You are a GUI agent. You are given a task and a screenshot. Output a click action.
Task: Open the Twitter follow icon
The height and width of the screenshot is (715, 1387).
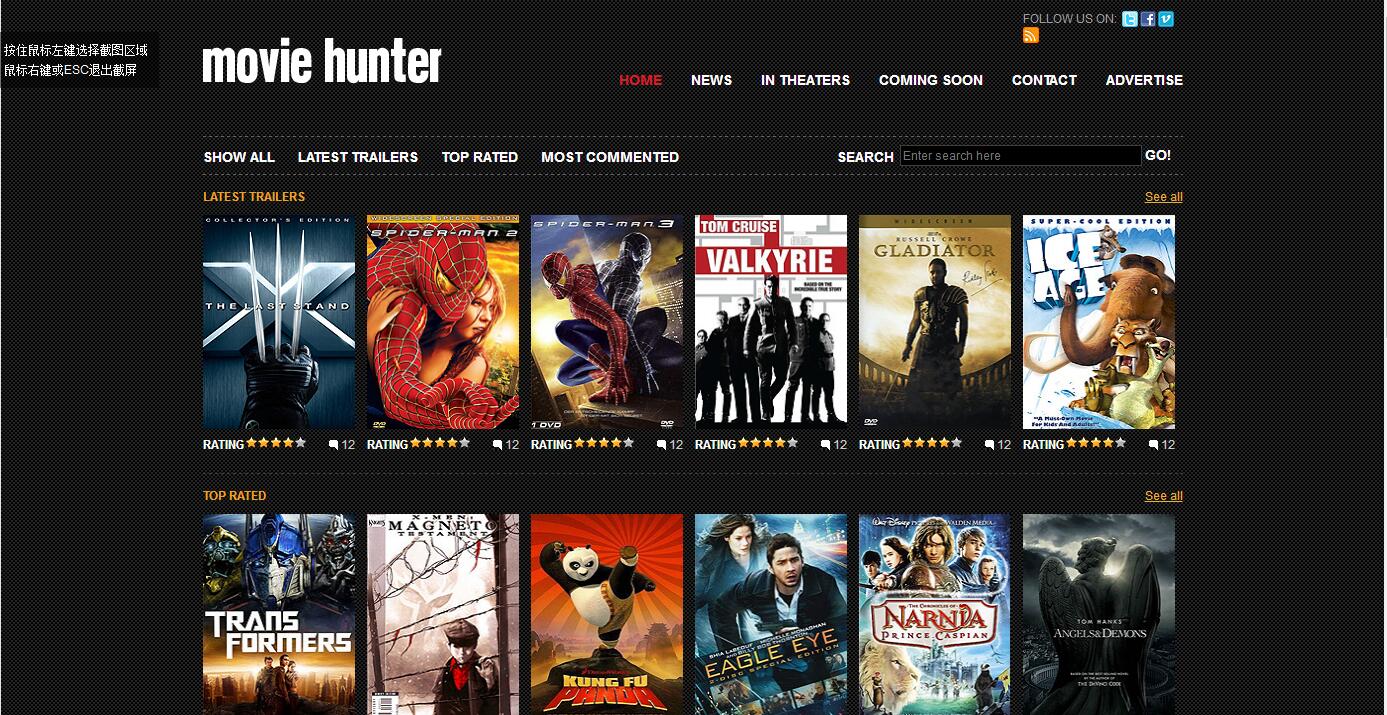[x=1130, y=19]
